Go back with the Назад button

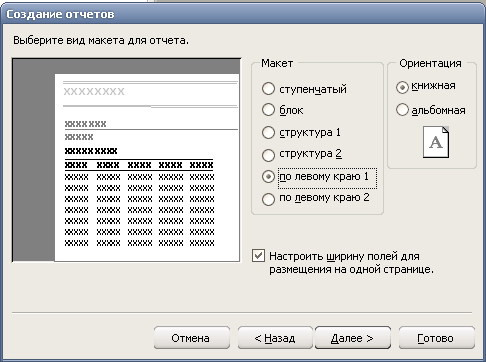(x=275, y=338)
